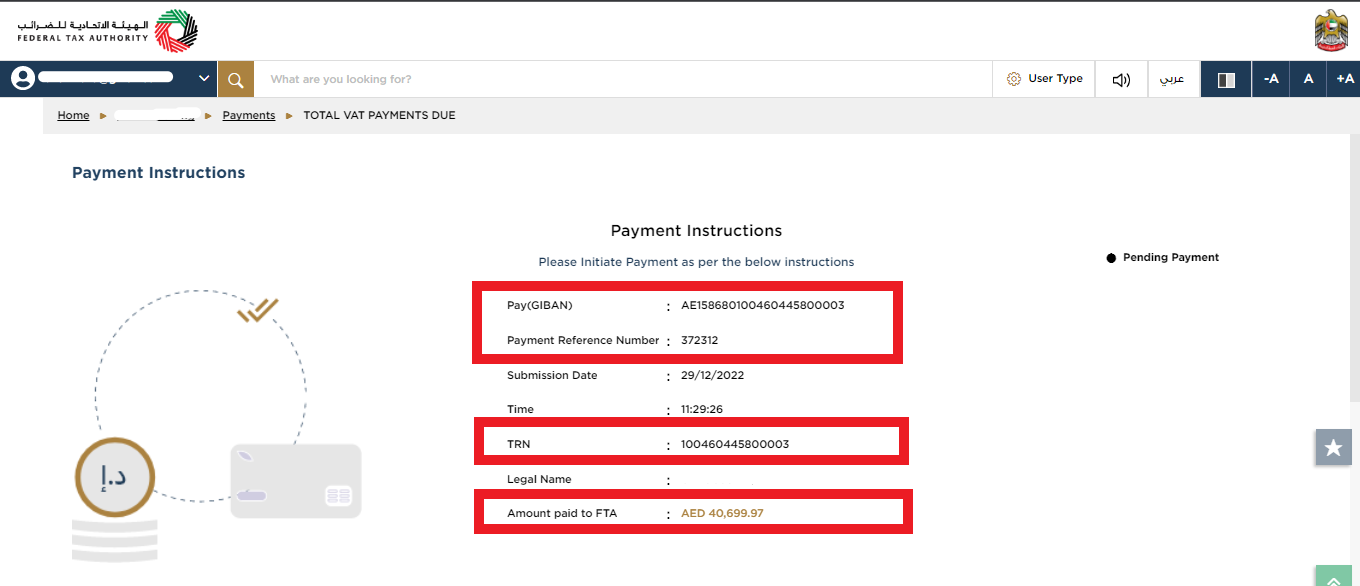Increase font size with +A
Viewport: 1360px width, 586px height.
[x=1344, y=79]
